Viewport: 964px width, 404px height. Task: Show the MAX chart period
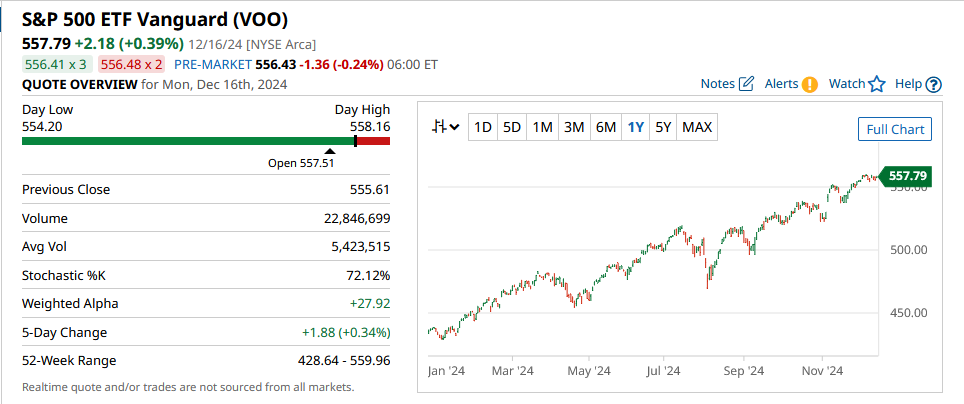[x=697, y=127]
